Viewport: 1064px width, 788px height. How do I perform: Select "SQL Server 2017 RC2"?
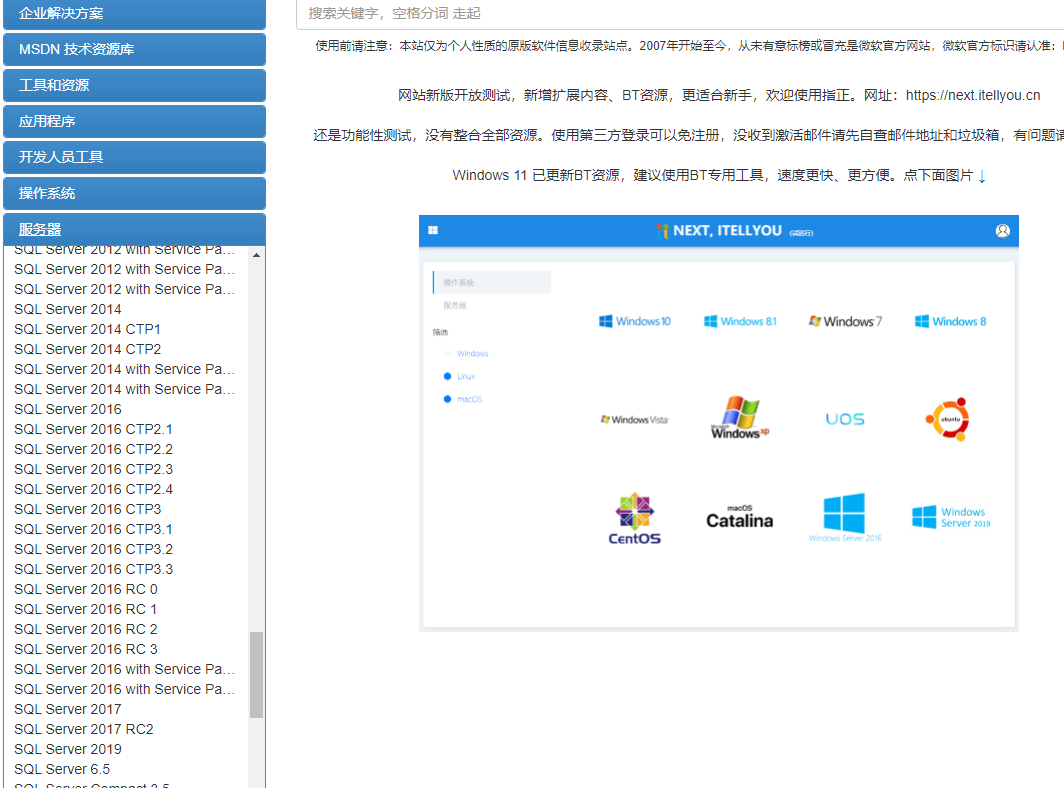(83, 730)
